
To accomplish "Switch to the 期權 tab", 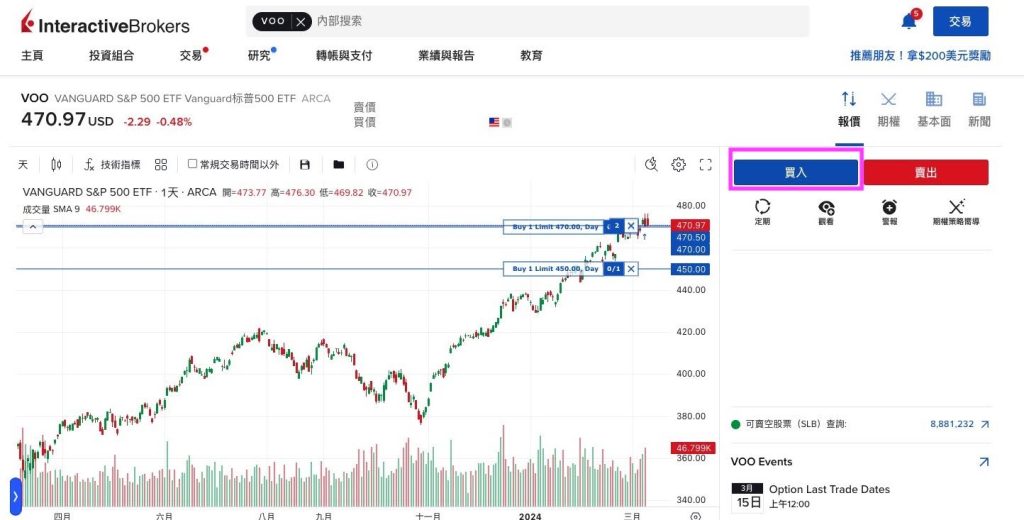I will coord(888,107).
